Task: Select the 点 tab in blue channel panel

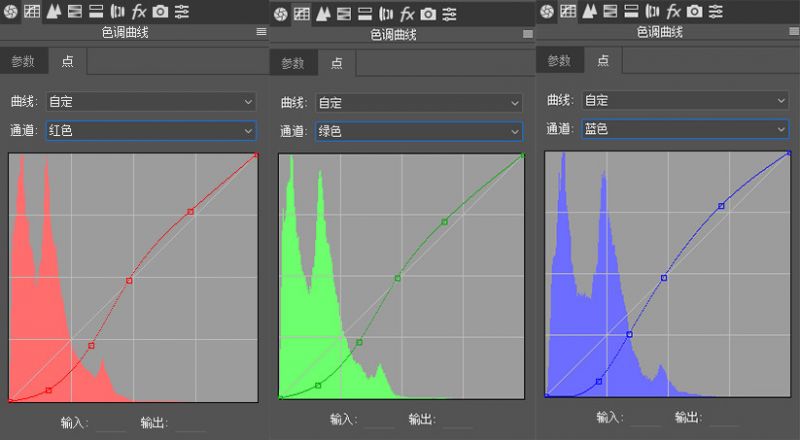Action: (x=602, y=60)
